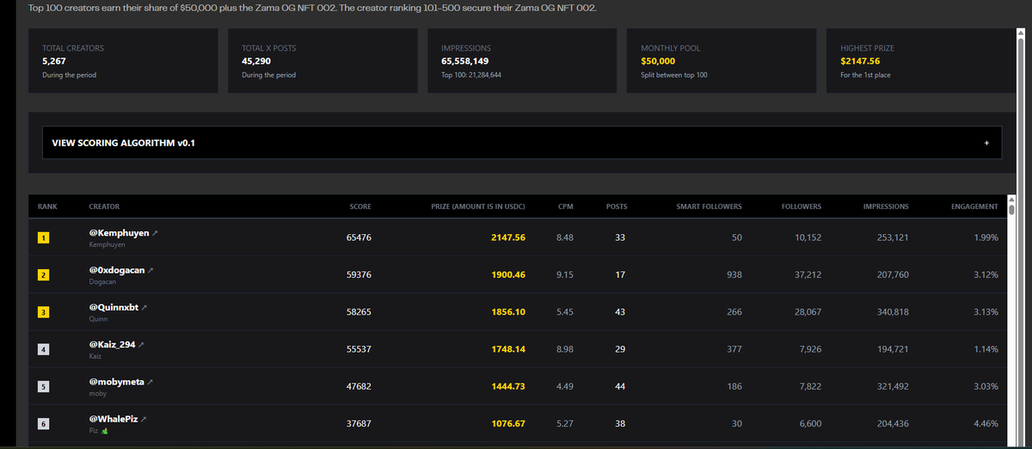1032x449 pixels.
Task: Open profile arrow icon beside @Kaiz_294
Action: click(x=141, y=344)
